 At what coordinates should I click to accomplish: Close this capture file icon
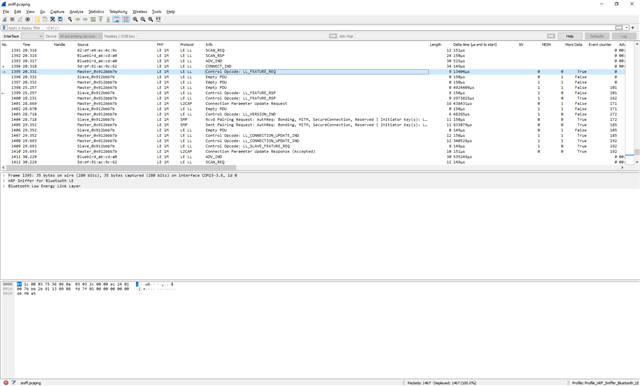pyautogui.click(x=53, y=19)
